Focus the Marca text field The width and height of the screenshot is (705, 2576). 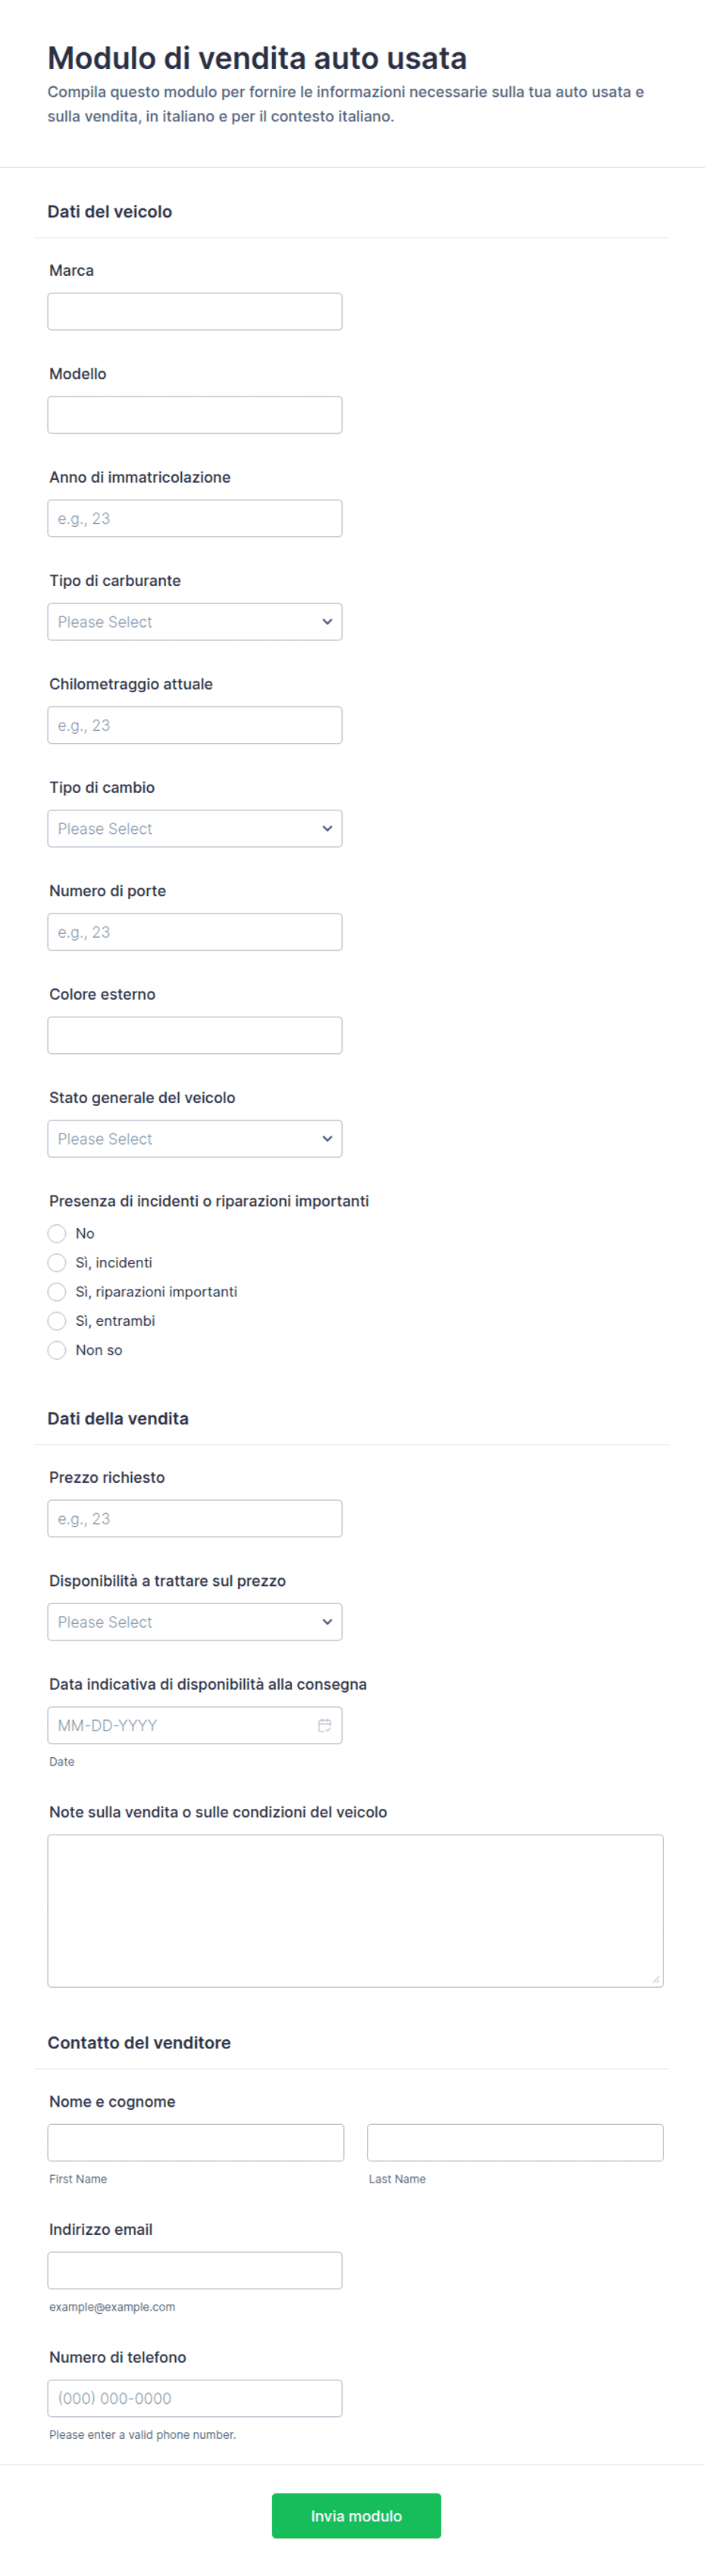195,311
